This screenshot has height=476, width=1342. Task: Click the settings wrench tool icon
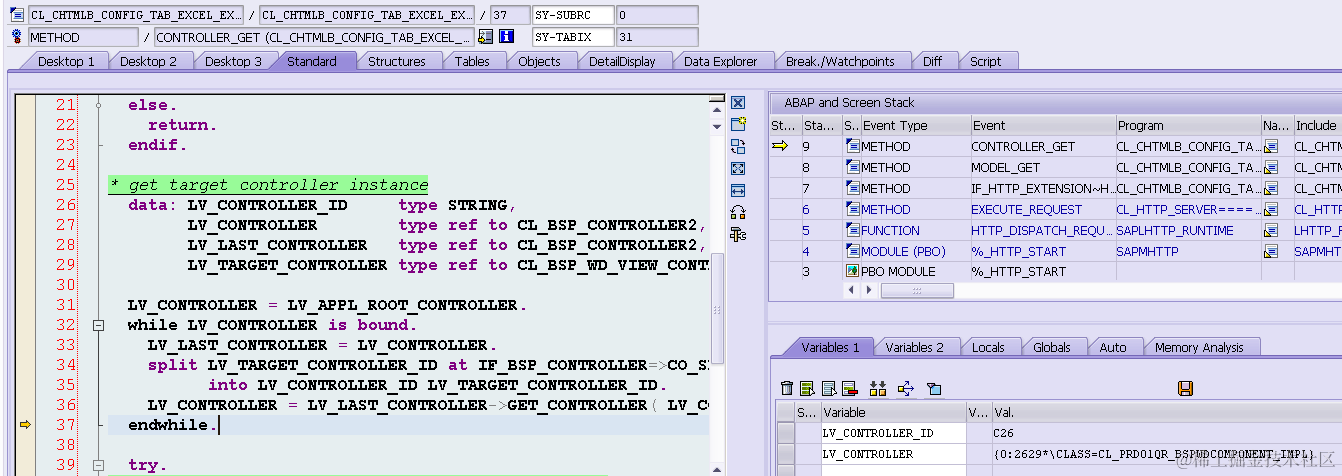738,234
